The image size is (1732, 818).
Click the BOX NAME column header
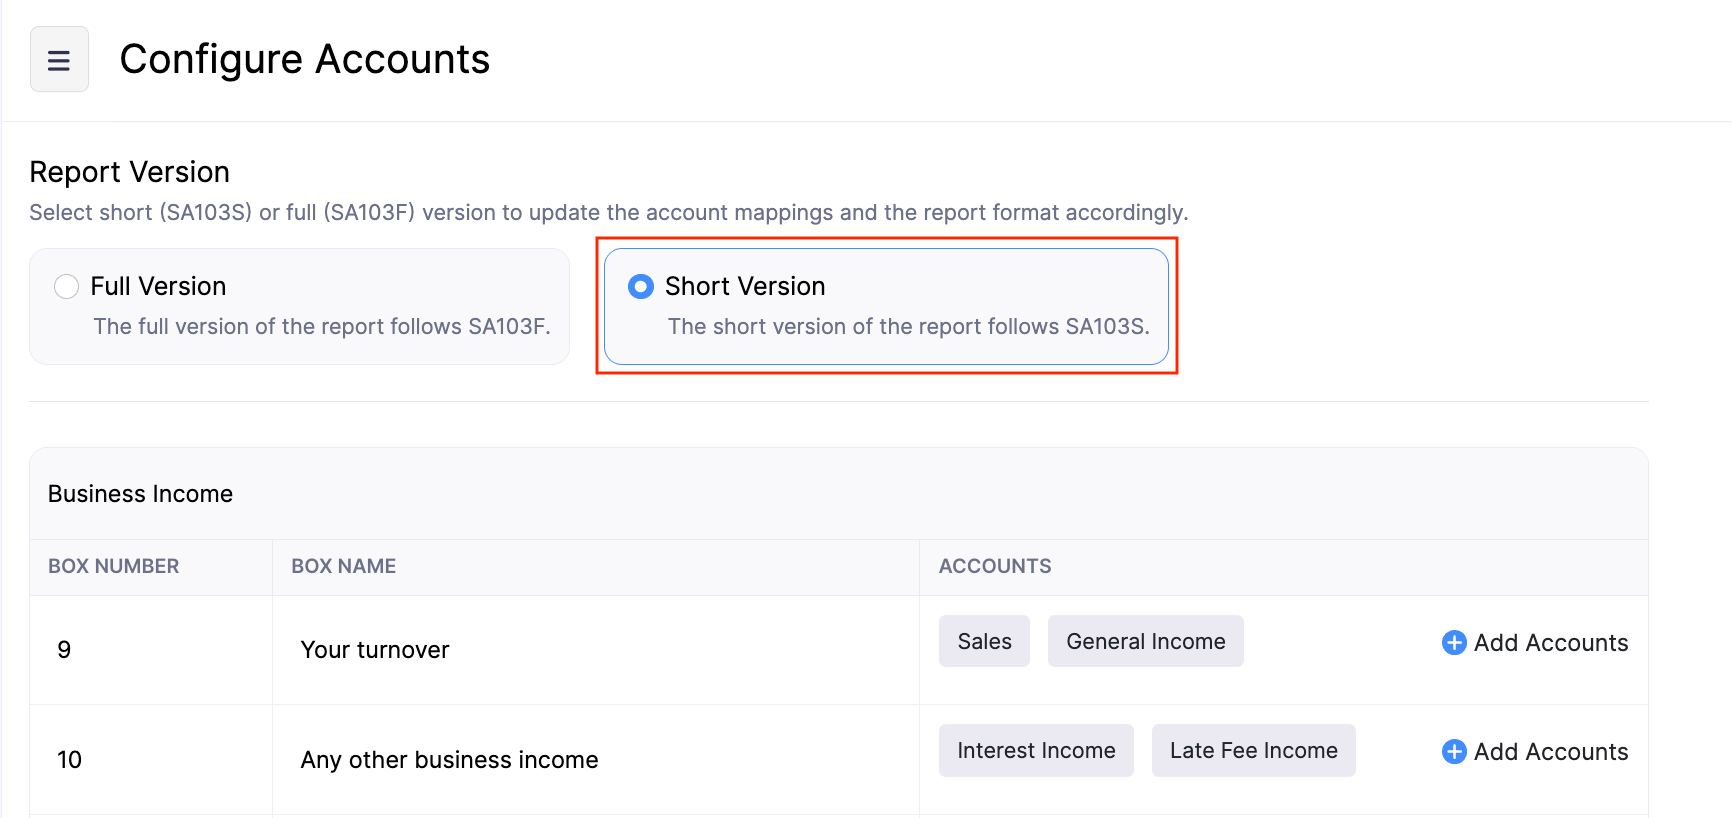click(343, 566)
